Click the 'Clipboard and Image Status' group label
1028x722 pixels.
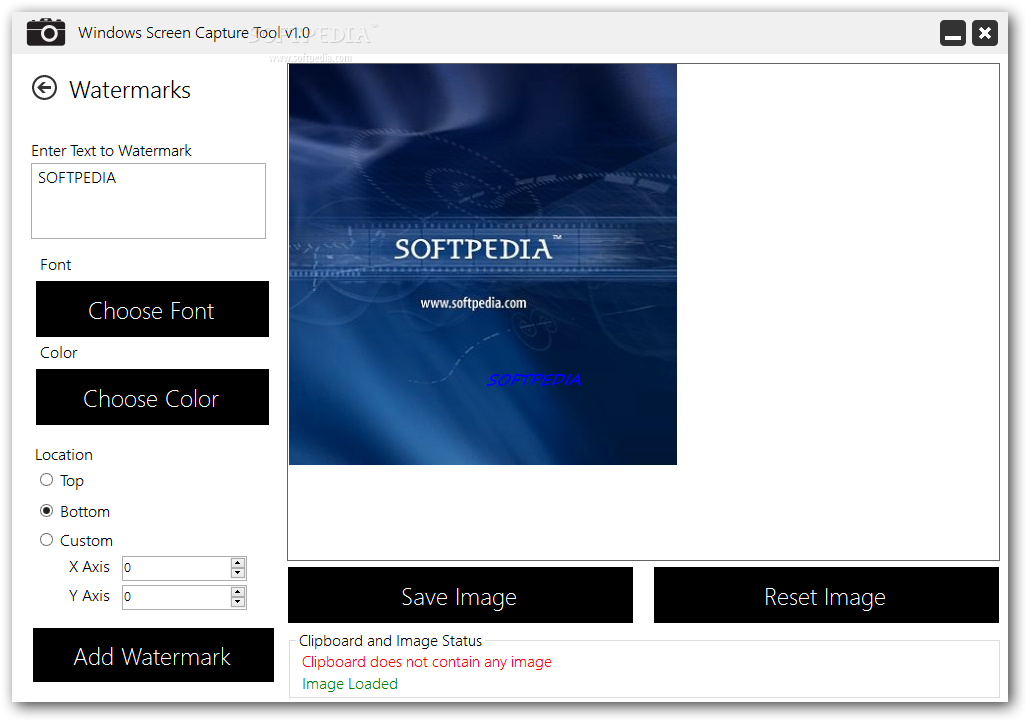pyautogui.click(x=390, y=641)
